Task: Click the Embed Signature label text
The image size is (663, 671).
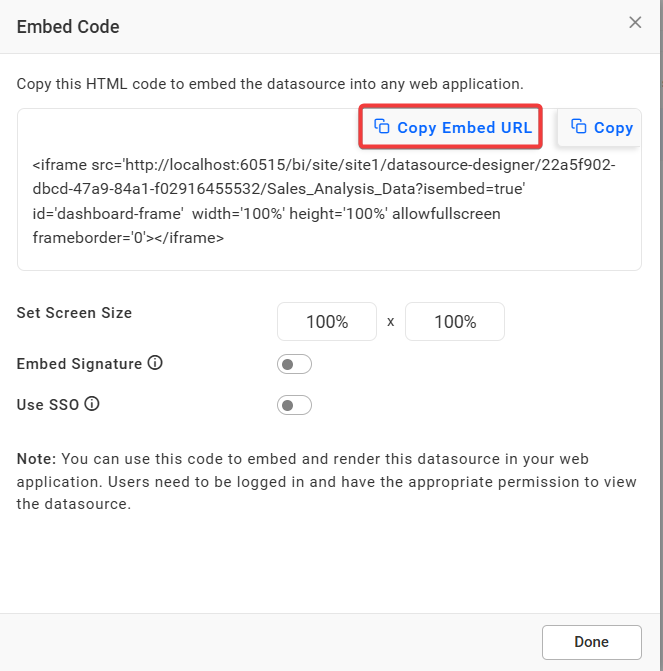Action: tap(79, 364)
